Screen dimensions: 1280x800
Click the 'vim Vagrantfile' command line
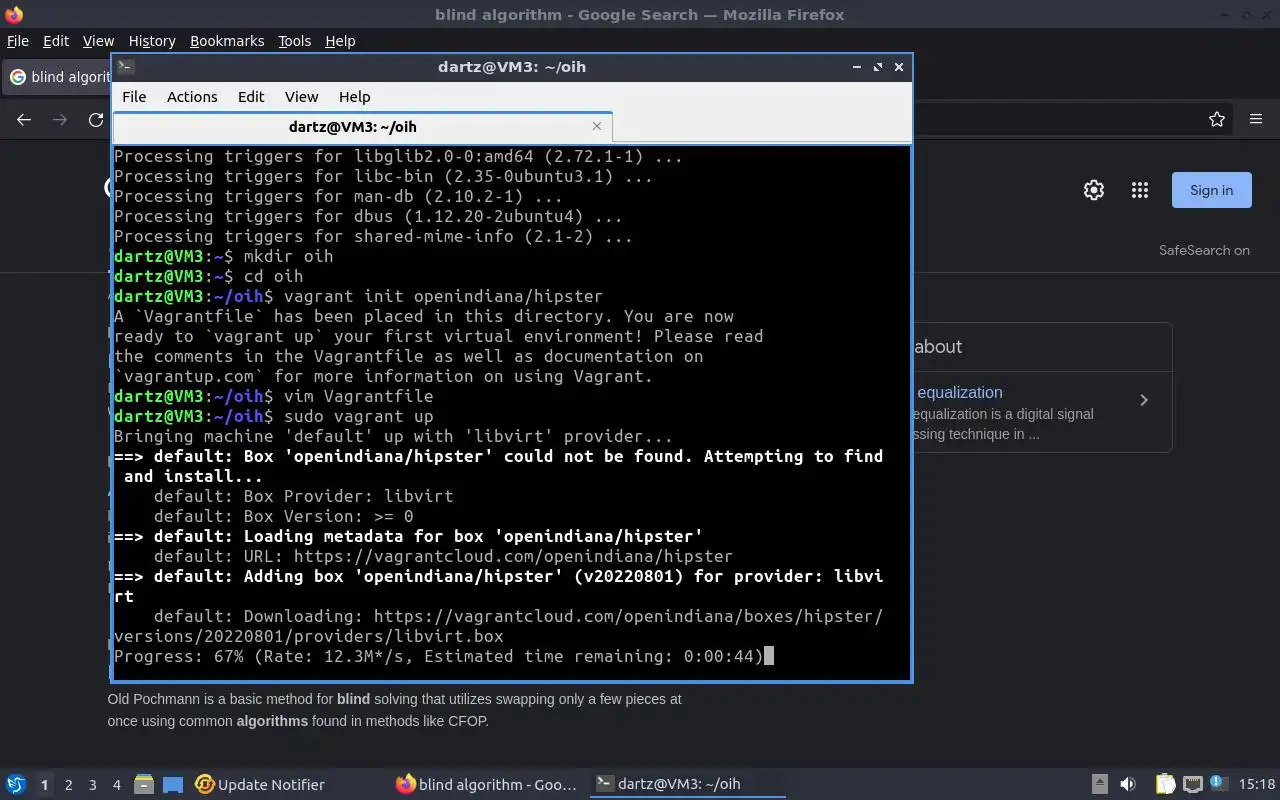pyautogui.click(x=274, y=396)
